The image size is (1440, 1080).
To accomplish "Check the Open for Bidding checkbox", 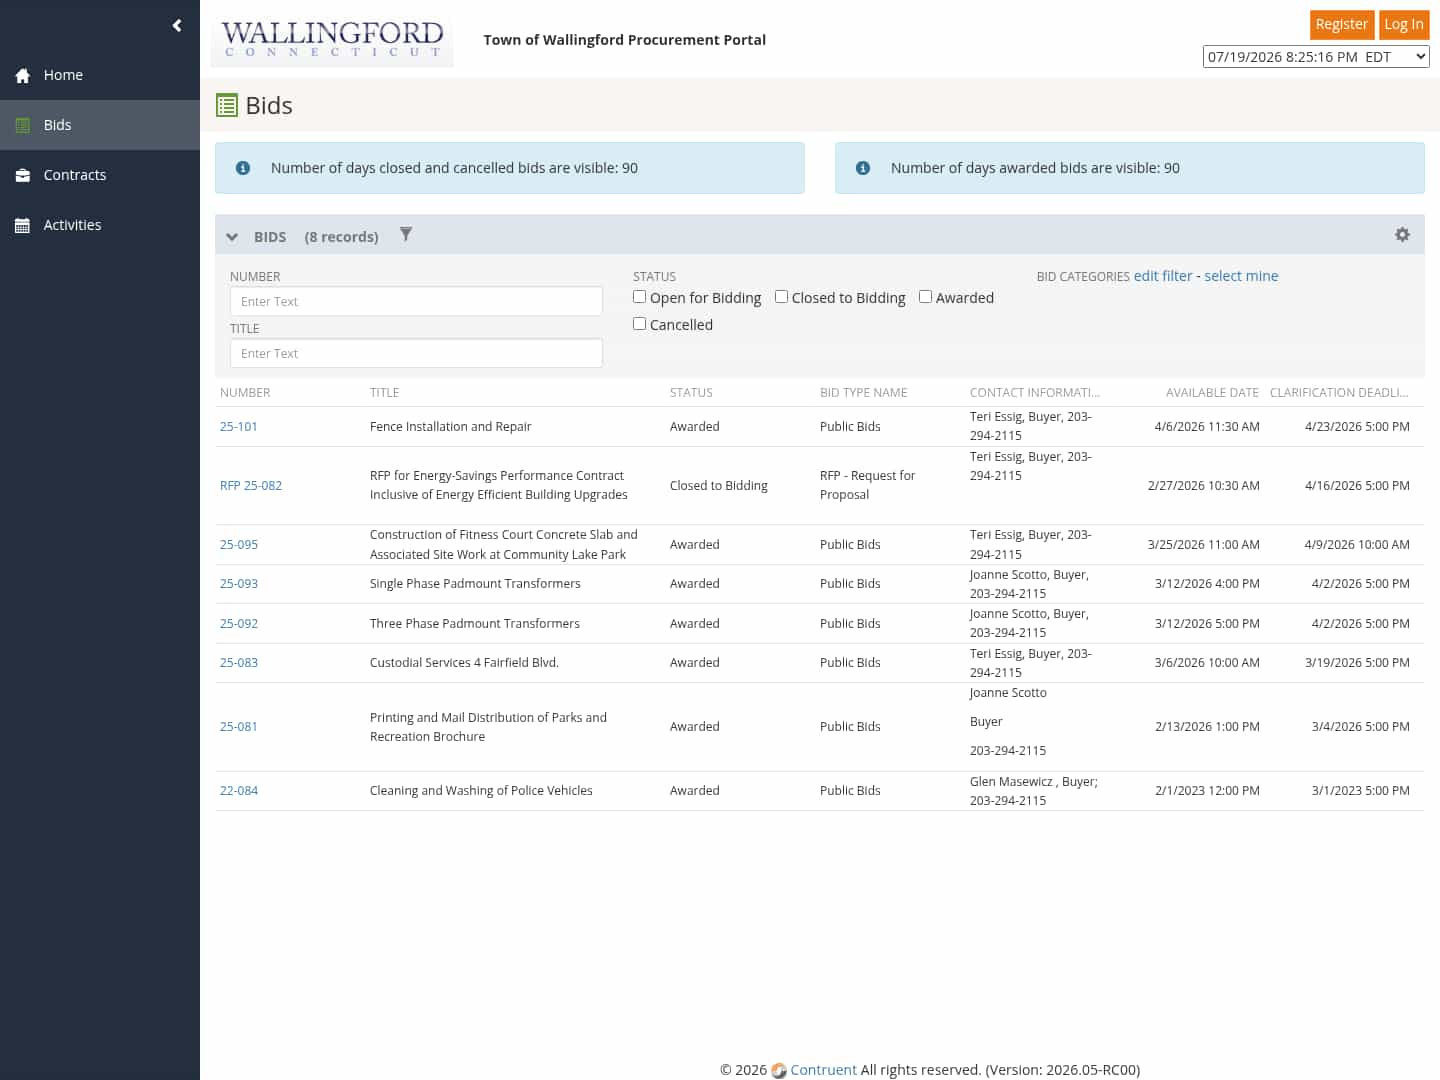I will (639, 297).
